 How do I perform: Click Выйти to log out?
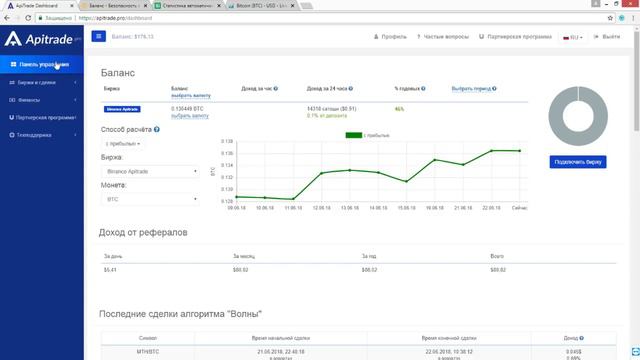click(607, 37)
